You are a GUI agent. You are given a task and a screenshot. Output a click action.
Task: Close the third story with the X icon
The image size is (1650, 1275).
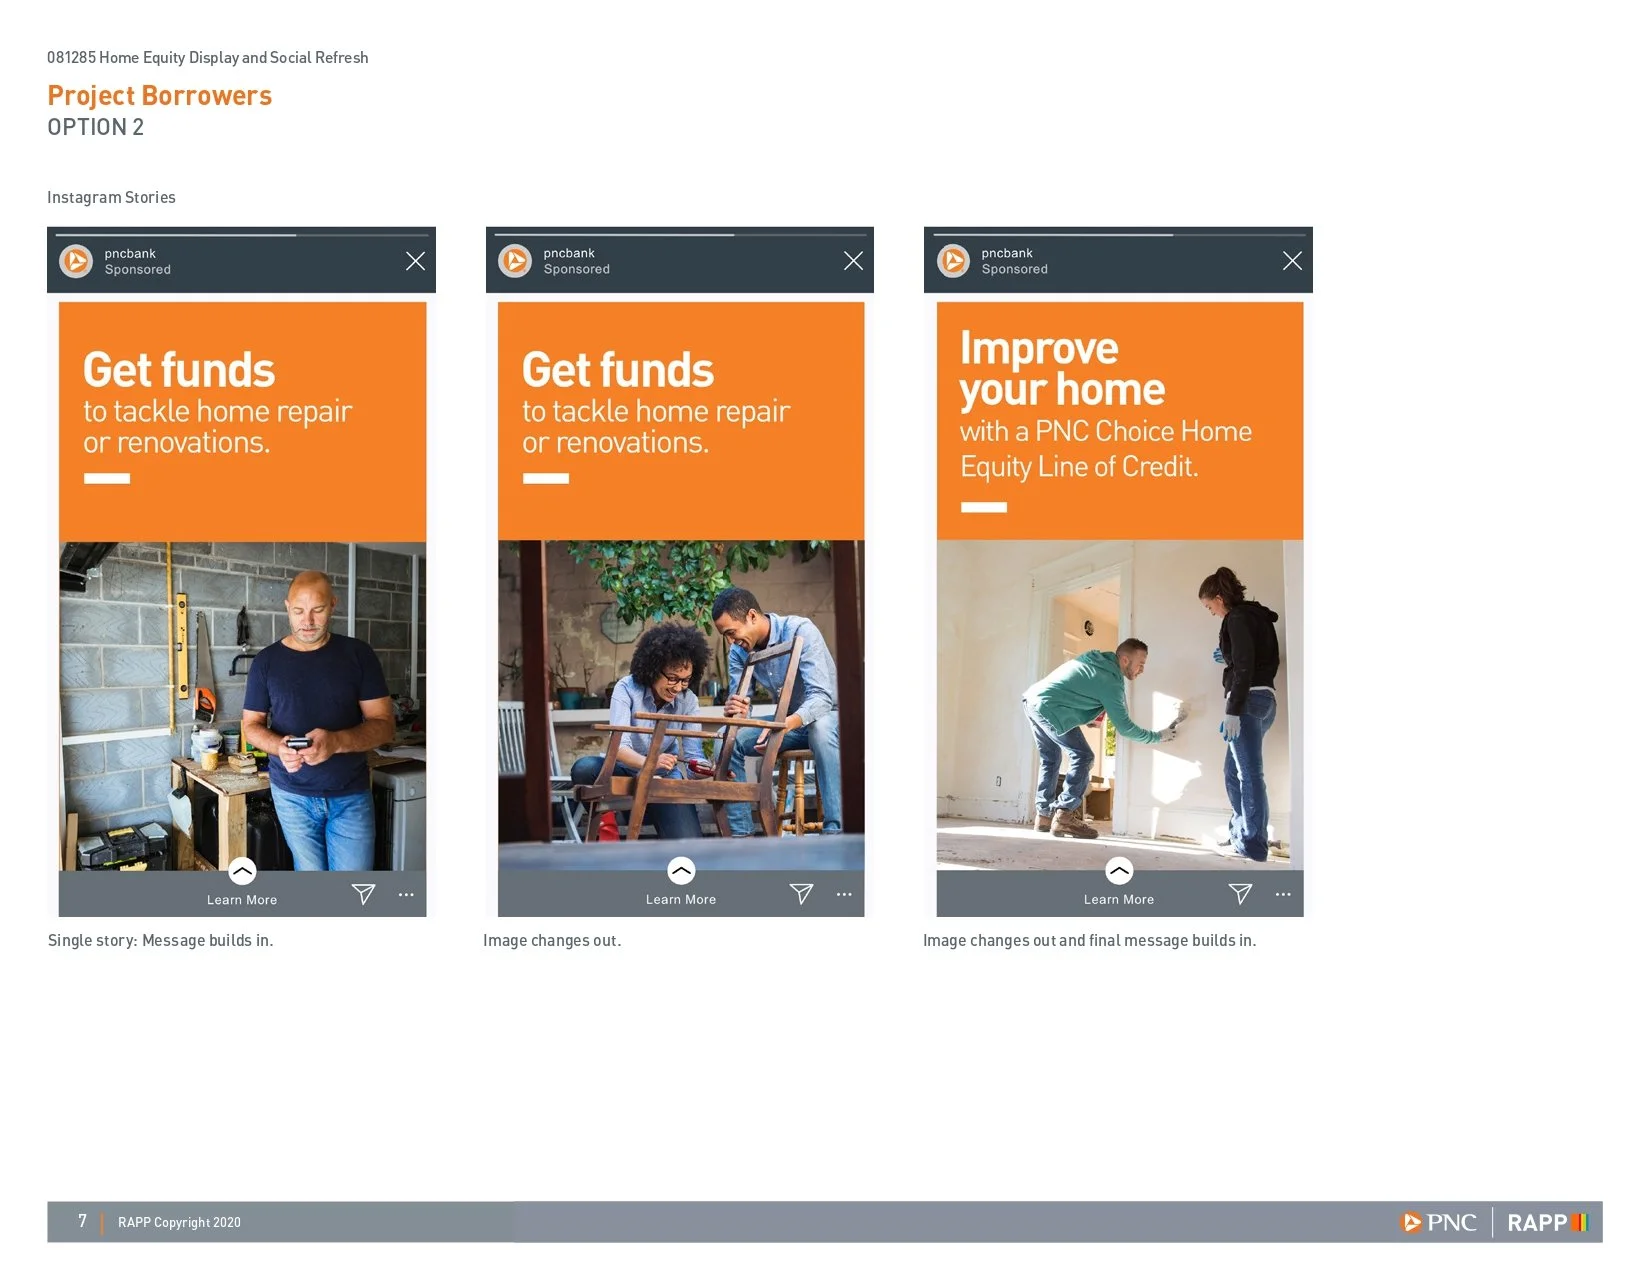(1292, 261)
